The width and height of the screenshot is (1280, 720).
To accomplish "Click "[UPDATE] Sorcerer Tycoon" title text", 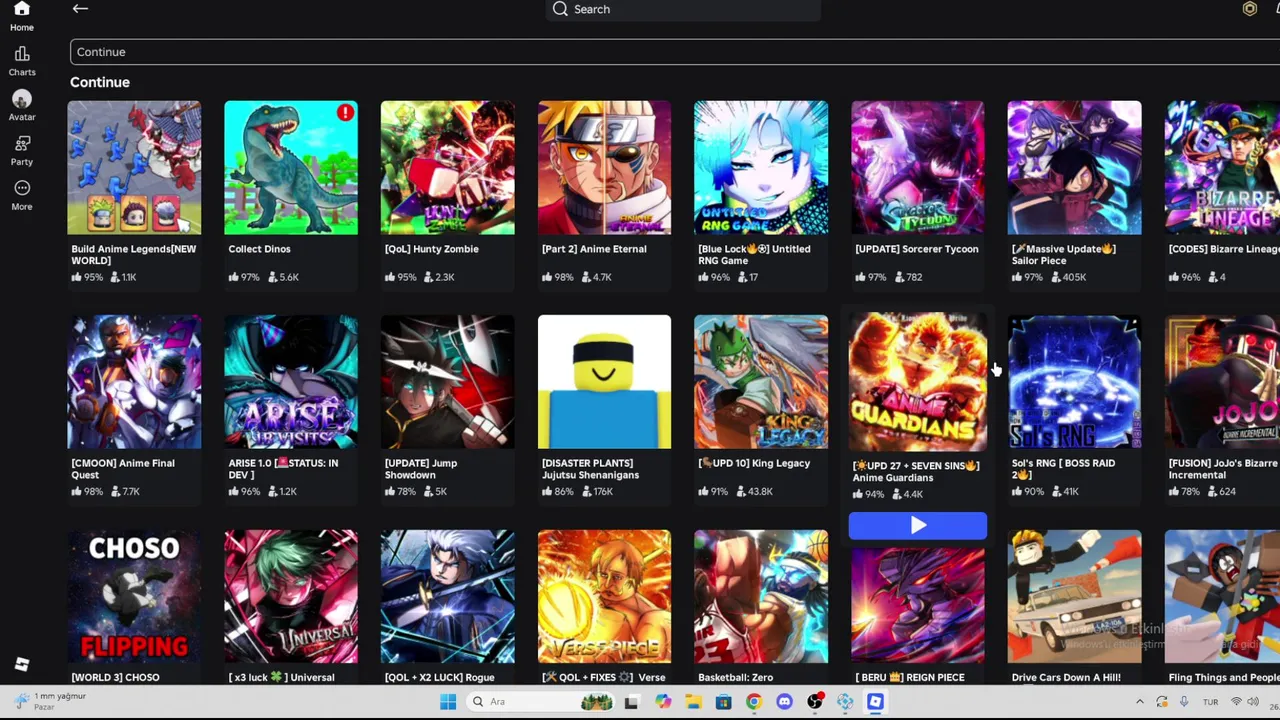I will pos(917,249).
